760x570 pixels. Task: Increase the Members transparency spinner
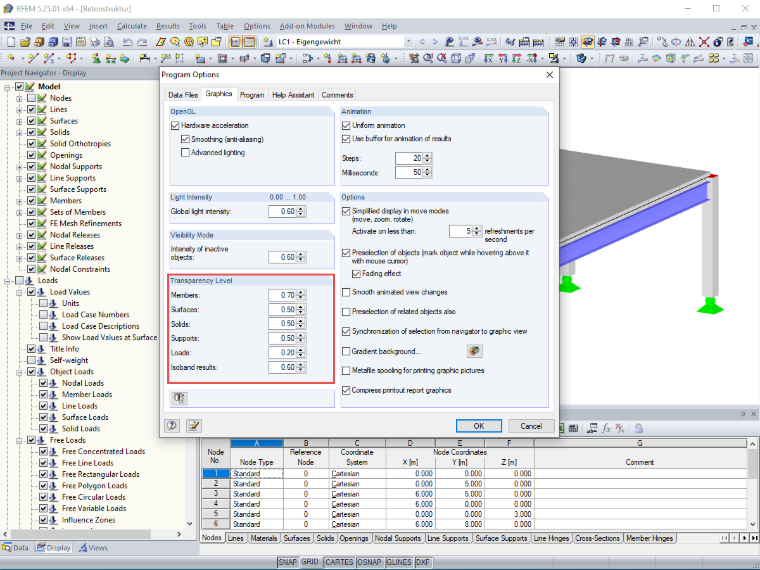point(301,292)
